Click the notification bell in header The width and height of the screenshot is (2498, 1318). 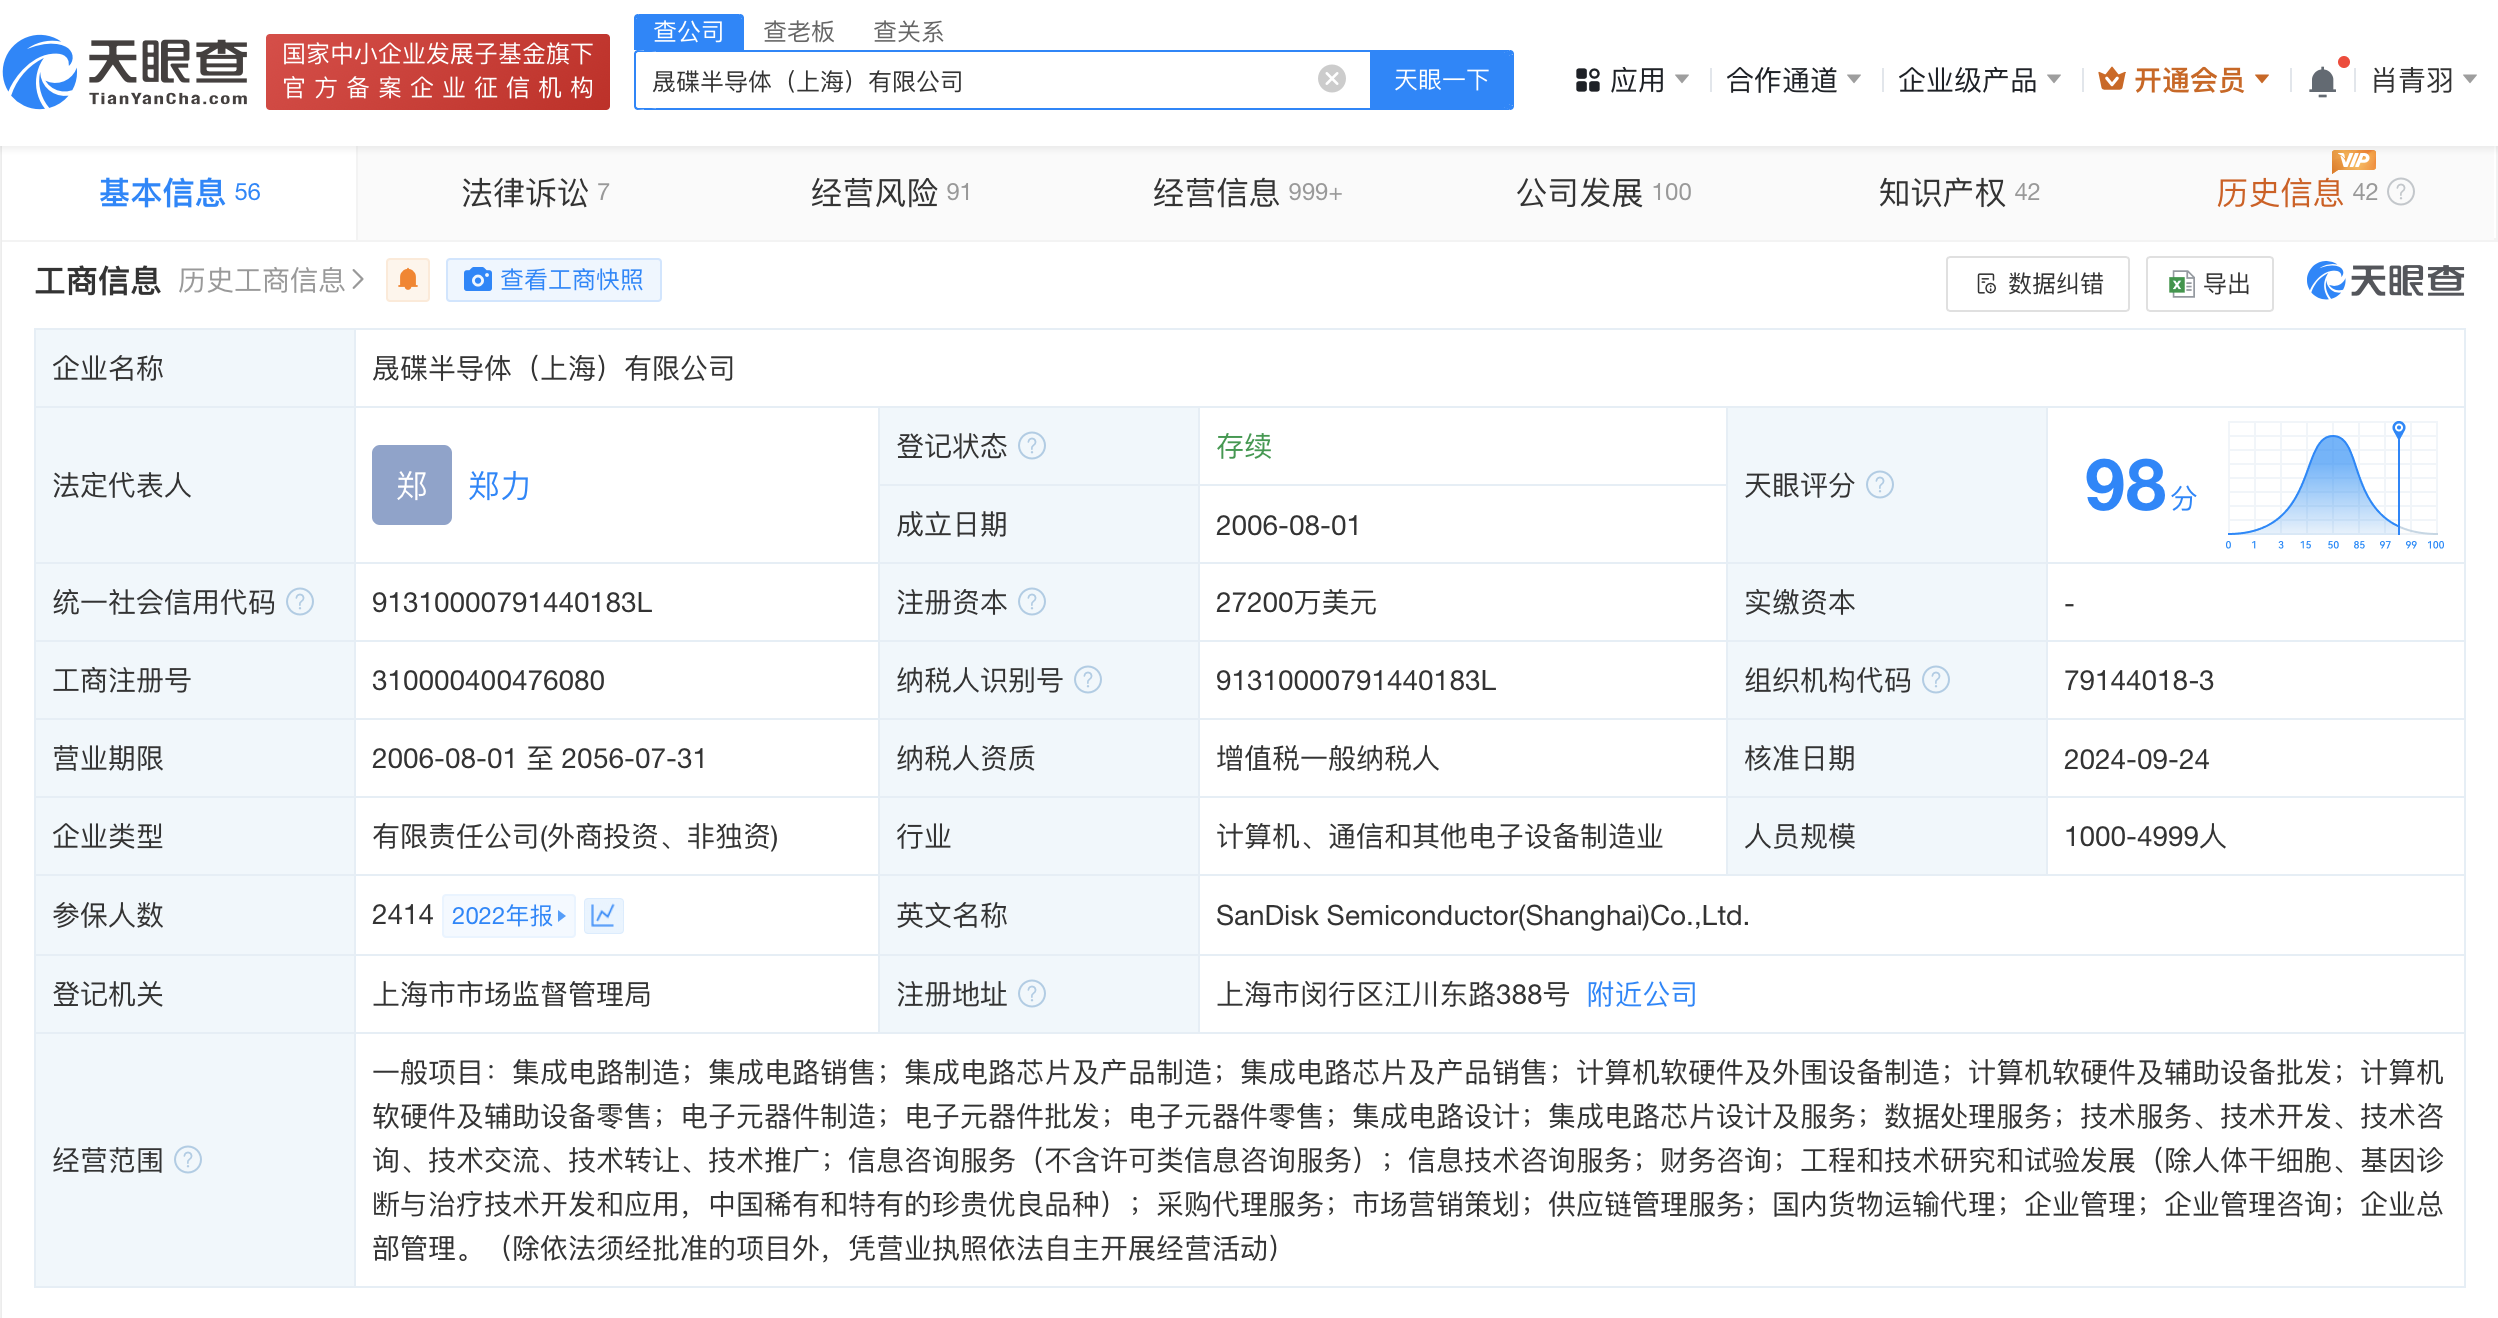[x=2321, y=81]
